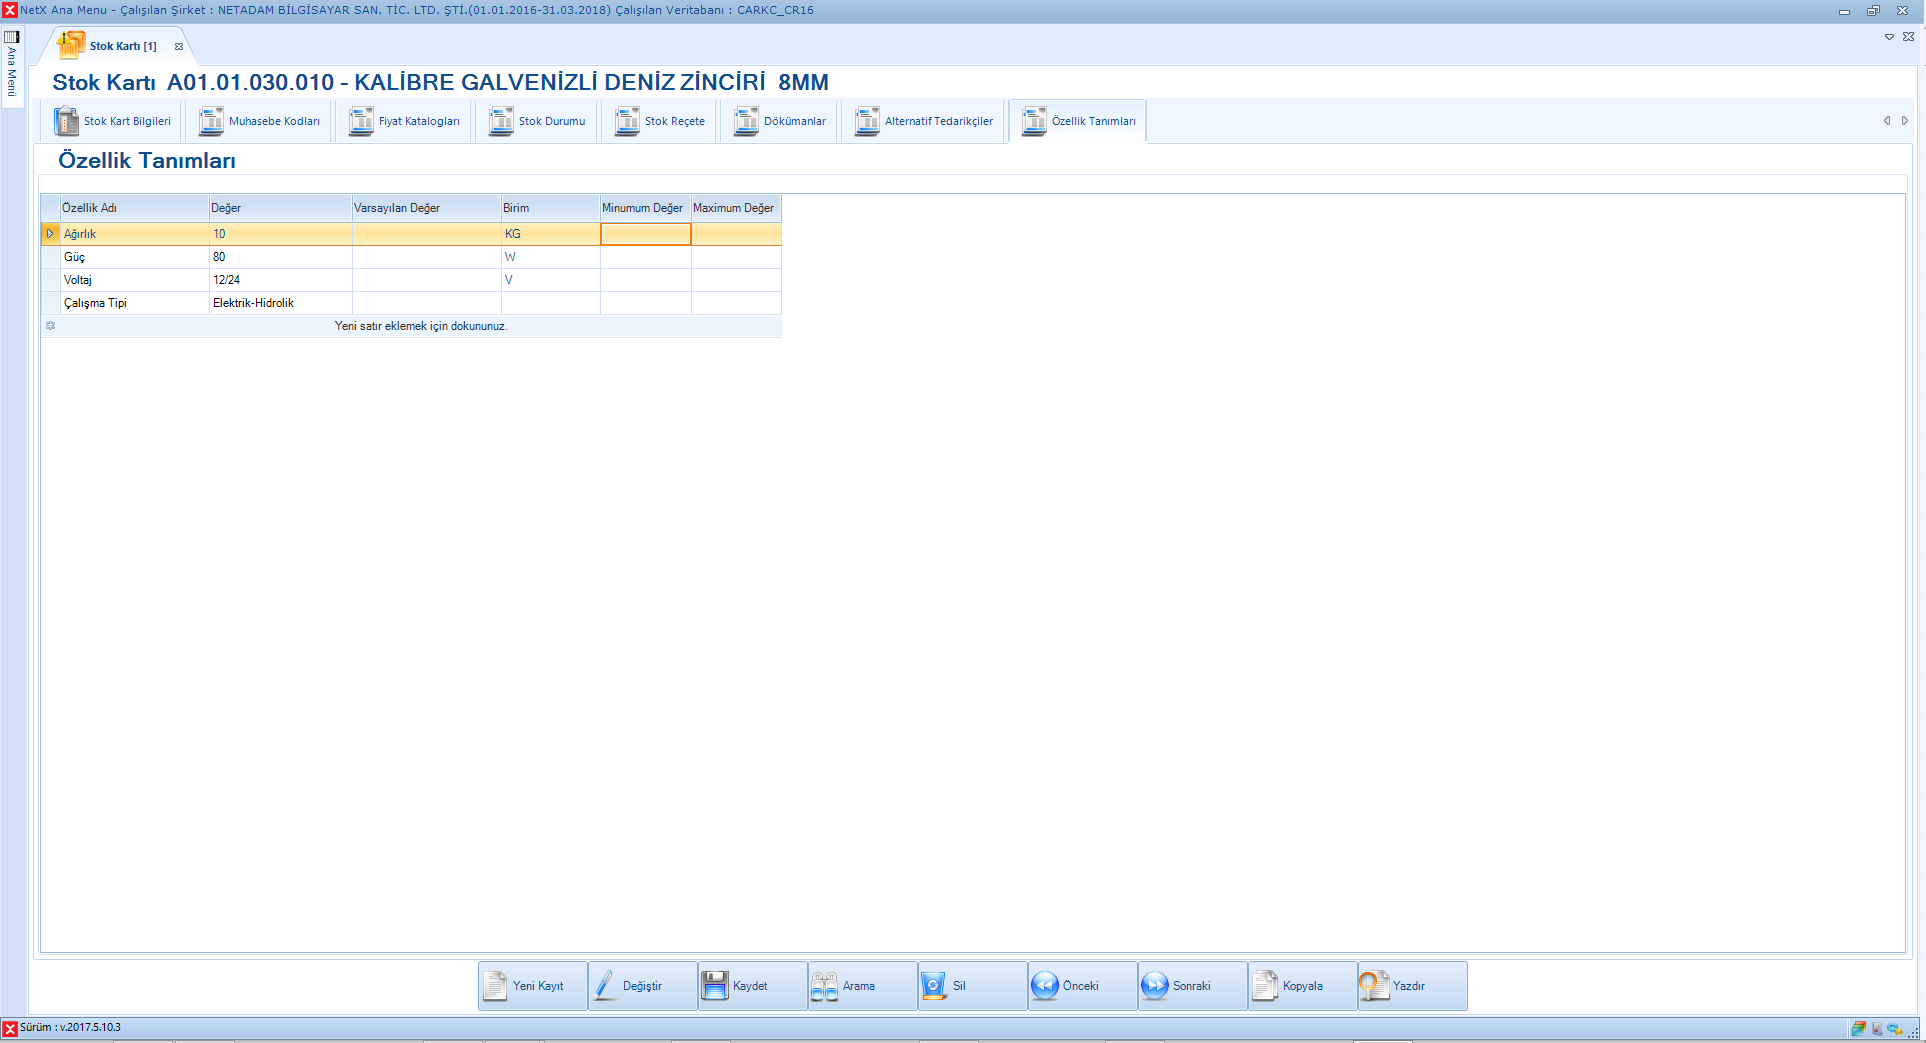The image size is (1926, 1043).
Task: Click the Yazdır print icon
Action: coord(1375,986)
